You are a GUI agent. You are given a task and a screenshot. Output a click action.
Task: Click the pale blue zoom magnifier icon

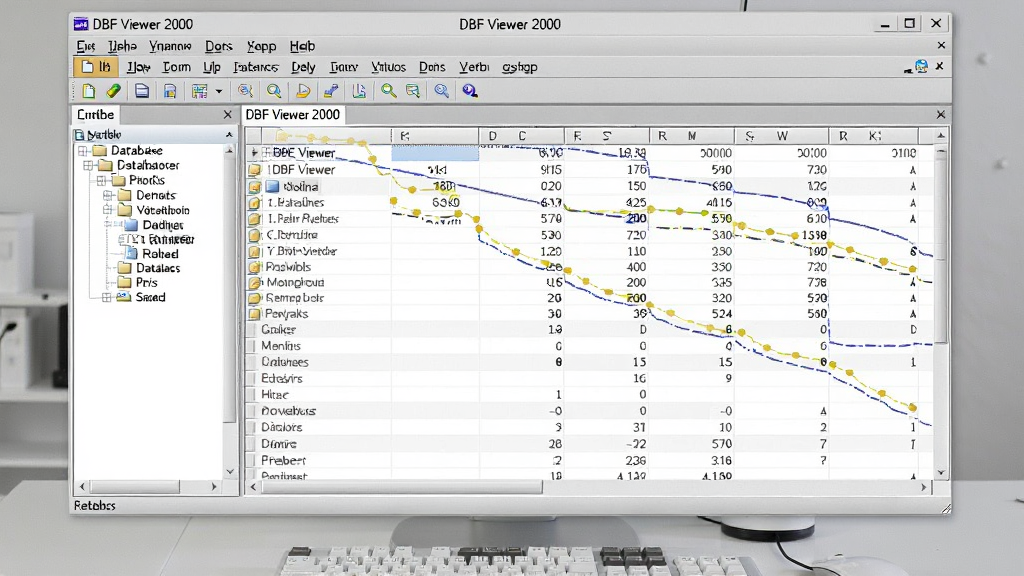click(x=441, y=91)
